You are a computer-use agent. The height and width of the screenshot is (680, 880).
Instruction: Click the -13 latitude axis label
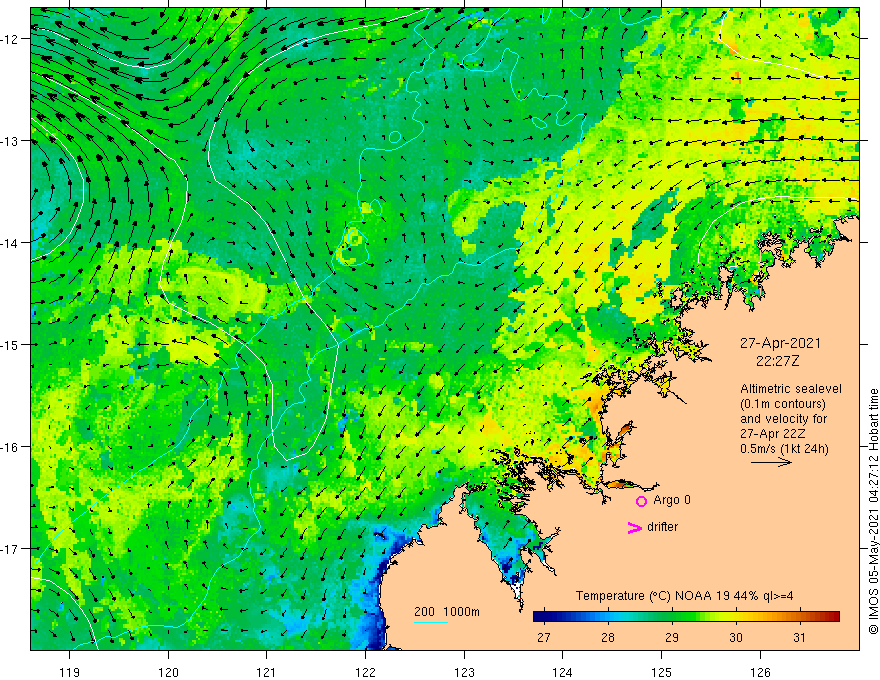[10, 141]
